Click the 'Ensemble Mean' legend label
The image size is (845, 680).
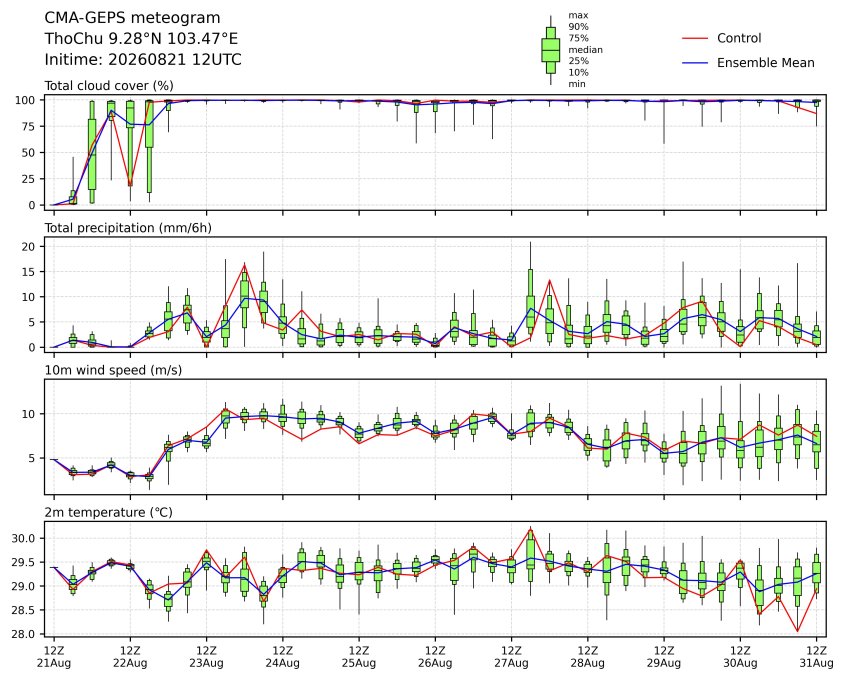coord(765,63)
